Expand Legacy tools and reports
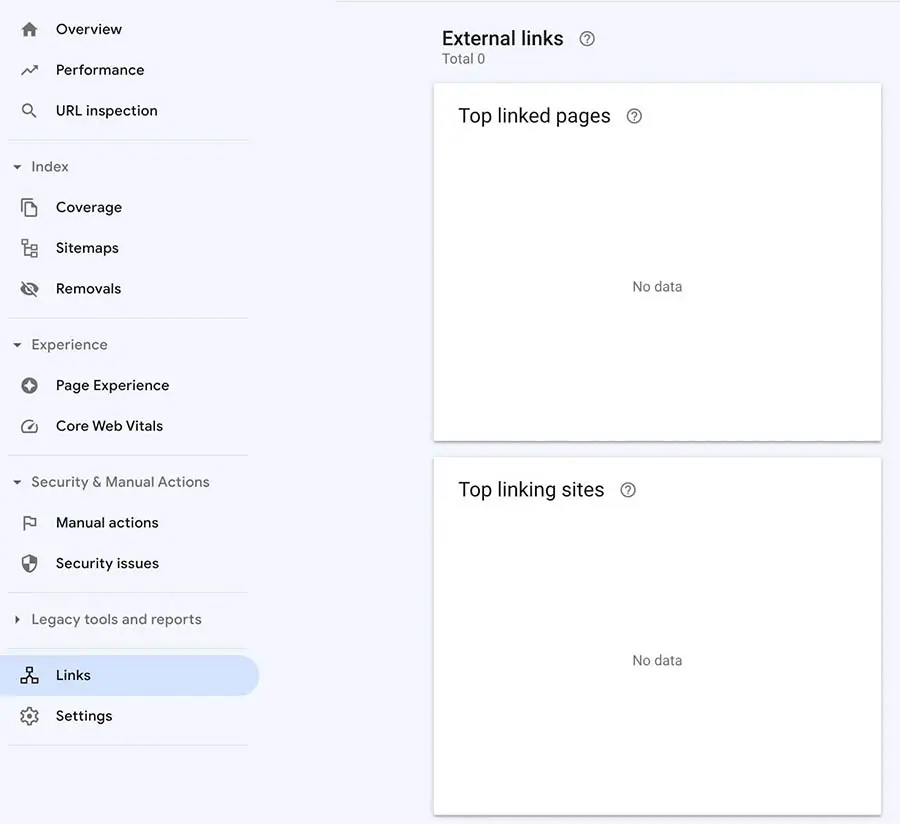This screenshot has height=824, width=900. click(x=17, y=620)
